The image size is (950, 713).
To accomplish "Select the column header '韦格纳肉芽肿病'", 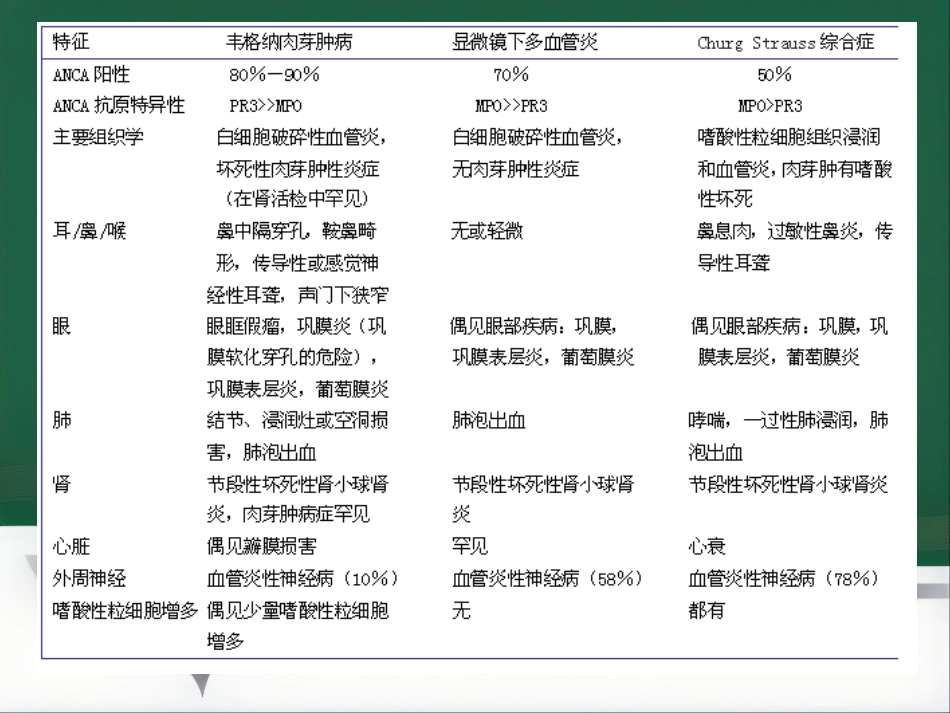I will pos(289,42).
